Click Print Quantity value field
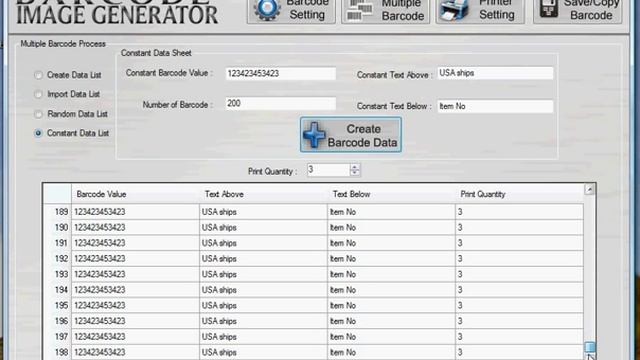640x360 pixels. coord(329,170)
